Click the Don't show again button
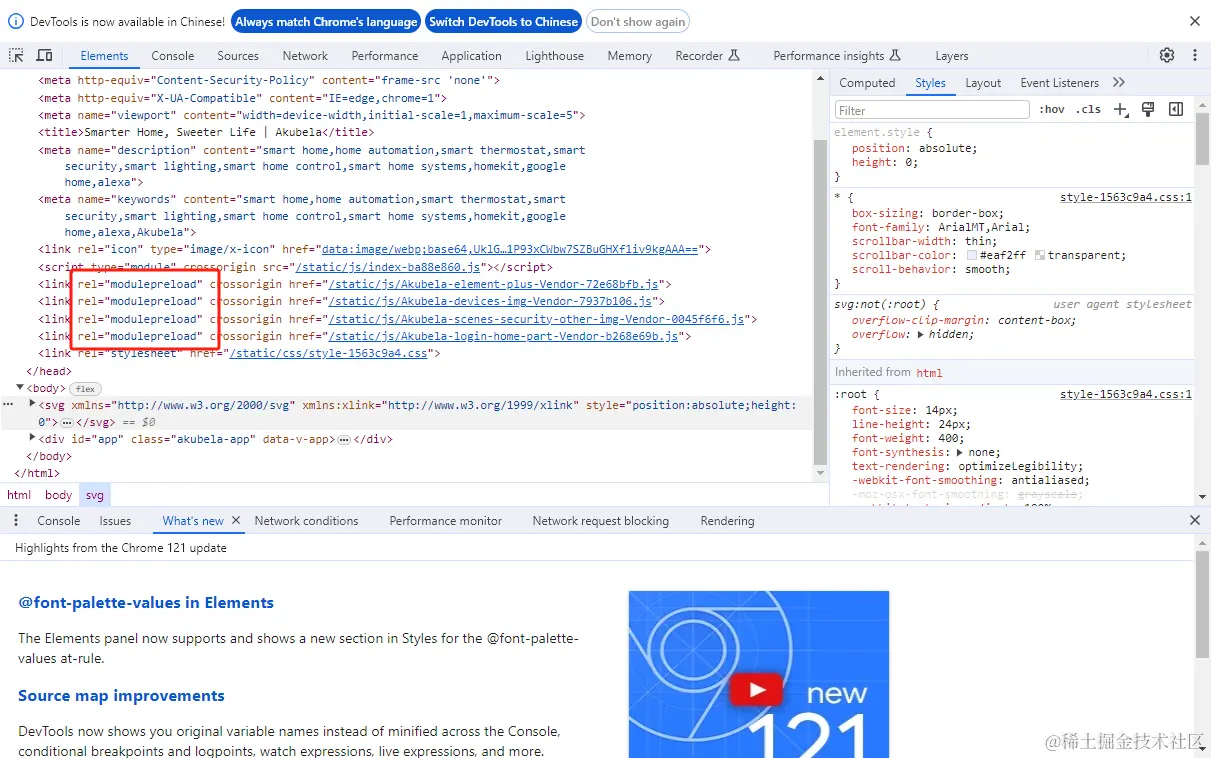The width and height of the screenshot is (1211, 758). click(638, 21)
